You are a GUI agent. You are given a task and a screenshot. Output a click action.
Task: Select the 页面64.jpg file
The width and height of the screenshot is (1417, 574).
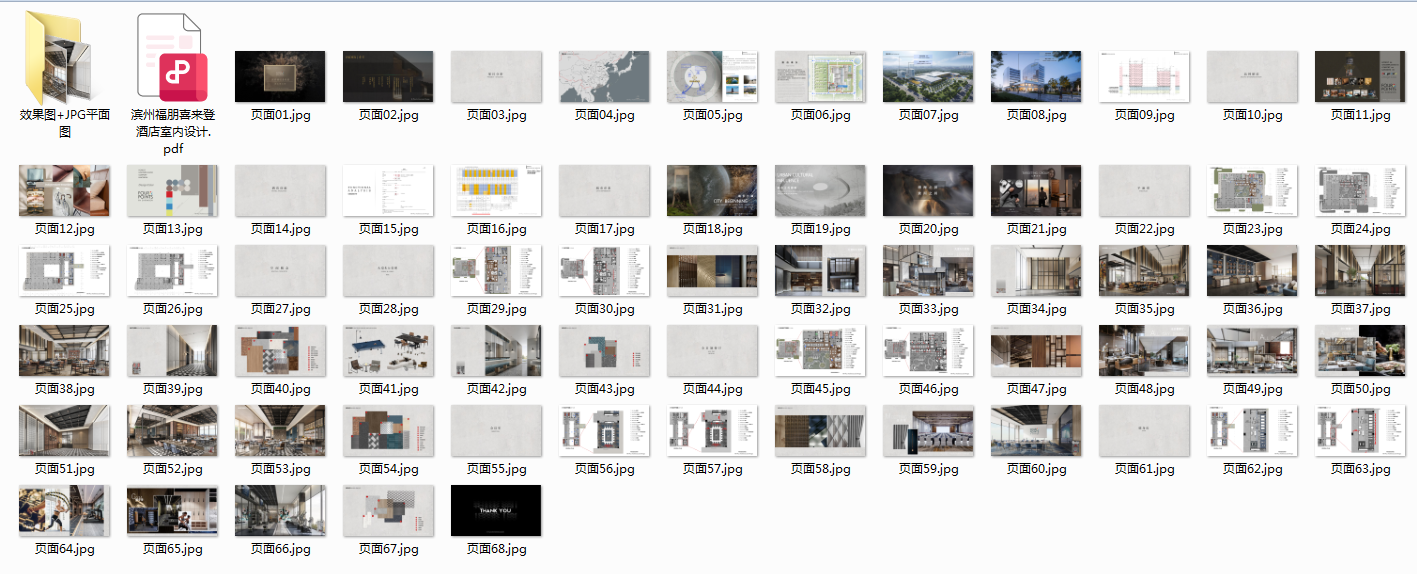(x=64, y=511)
